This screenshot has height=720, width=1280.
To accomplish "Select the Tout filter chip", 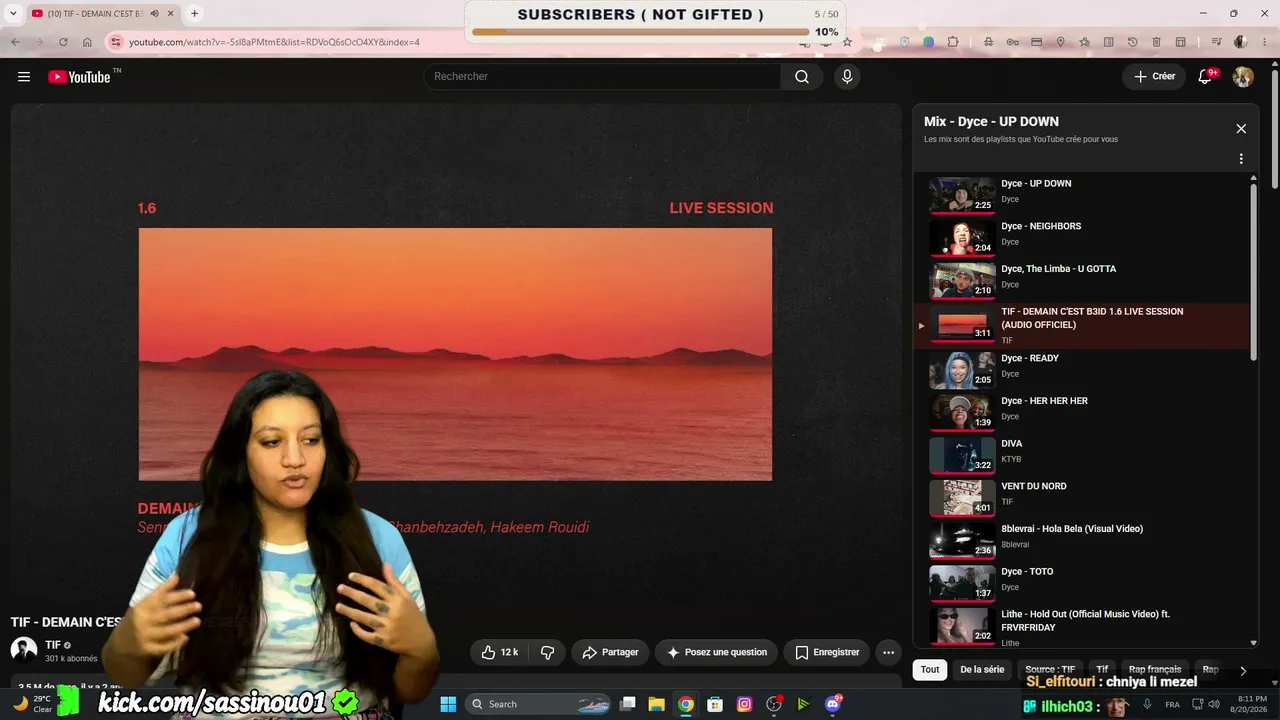I will coord(930,670).
